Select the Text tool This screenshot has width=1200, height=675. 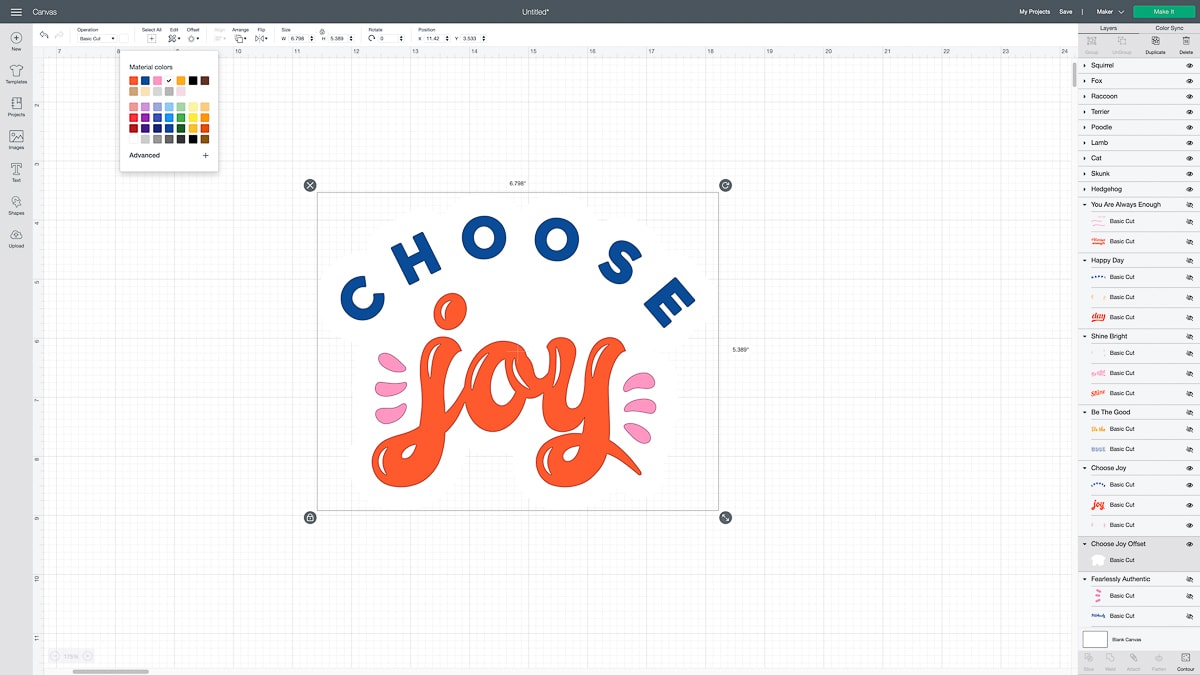16,172
